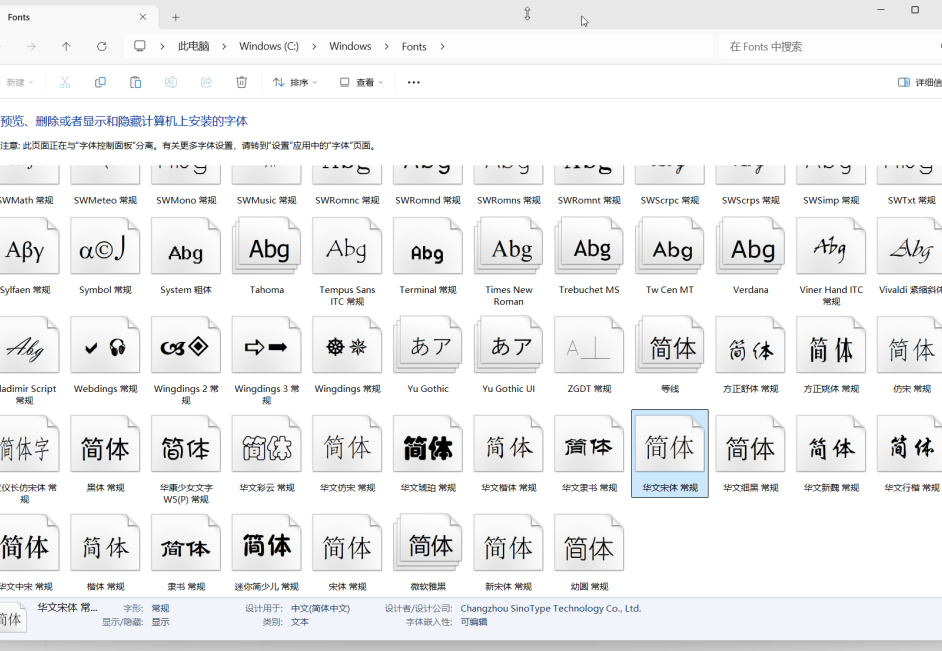
Task: Click Fonts breadcrumb in address bar
Action: pos(414,46)
